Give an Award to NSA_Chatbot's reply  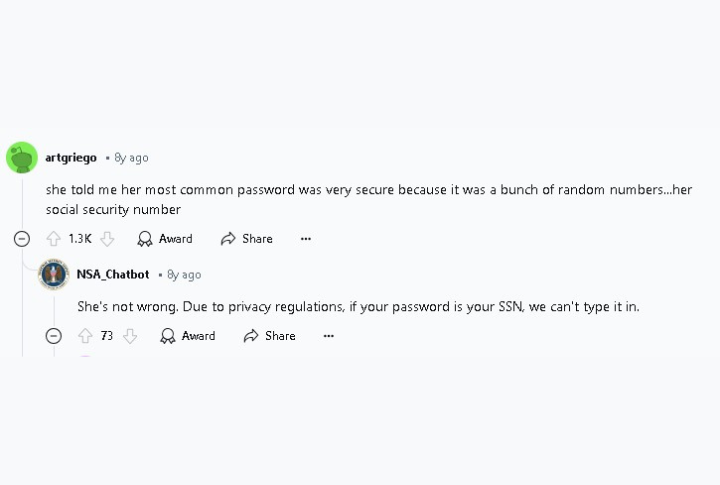click(187, 336)
